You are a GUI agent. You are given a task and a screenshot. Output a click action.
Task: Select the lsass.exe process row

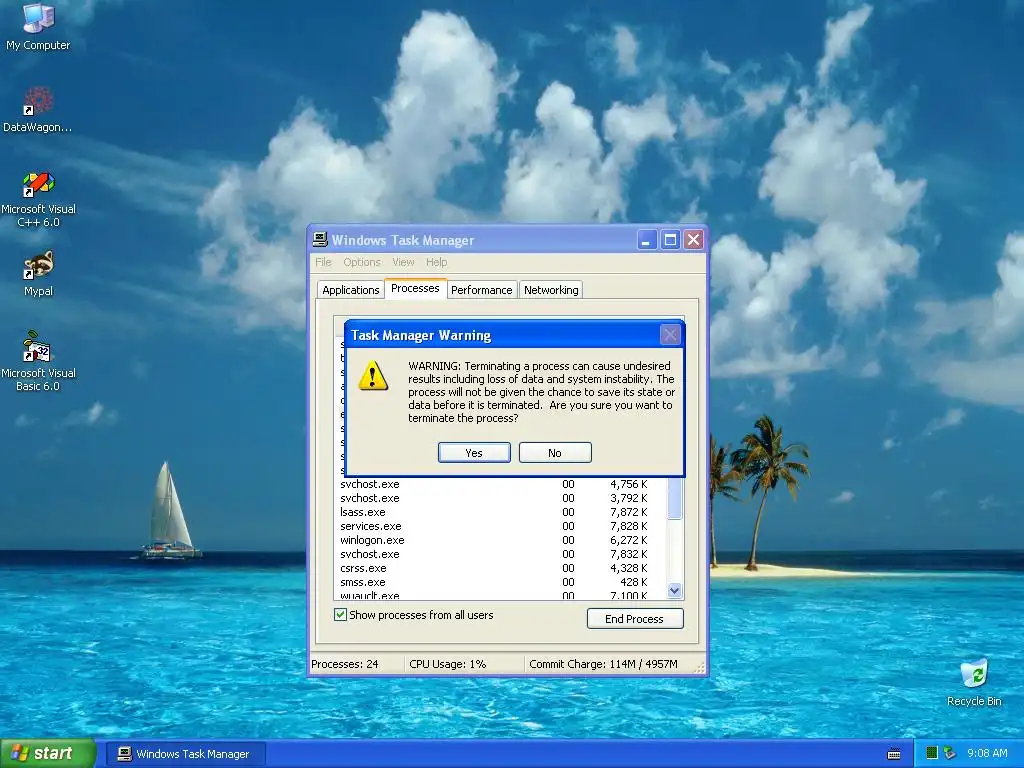[502, 512]
